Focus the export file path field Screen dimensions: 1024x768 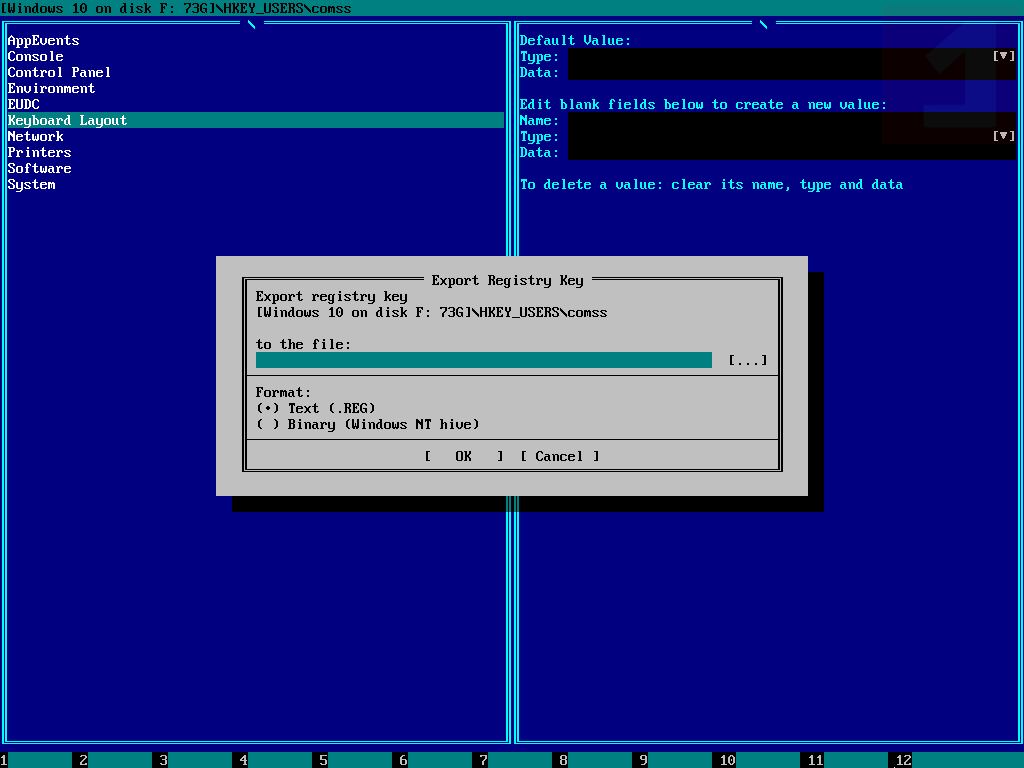pos(484,360)
